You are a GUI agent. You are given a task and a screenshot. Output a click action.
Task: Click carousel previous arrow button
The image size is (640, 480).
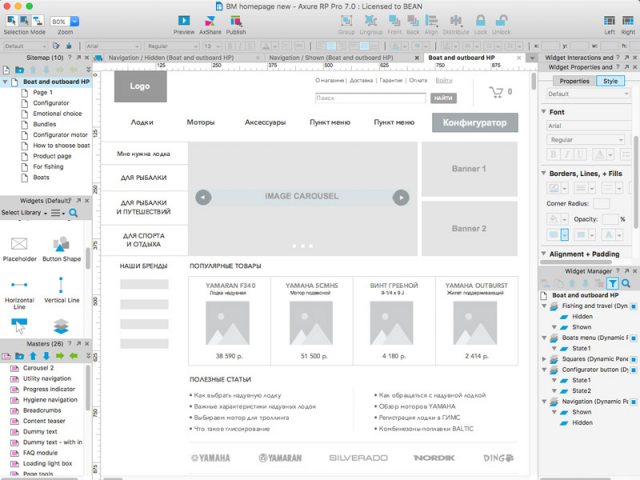[203, 198]
